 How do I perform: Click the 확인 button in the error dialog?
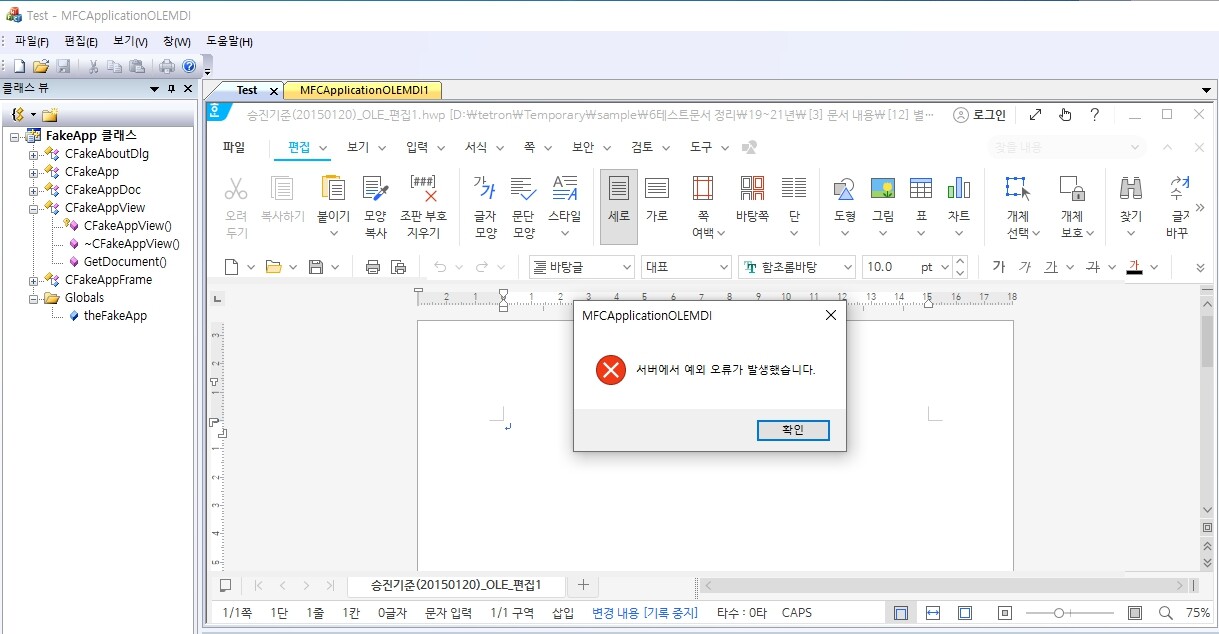(793, 430)
